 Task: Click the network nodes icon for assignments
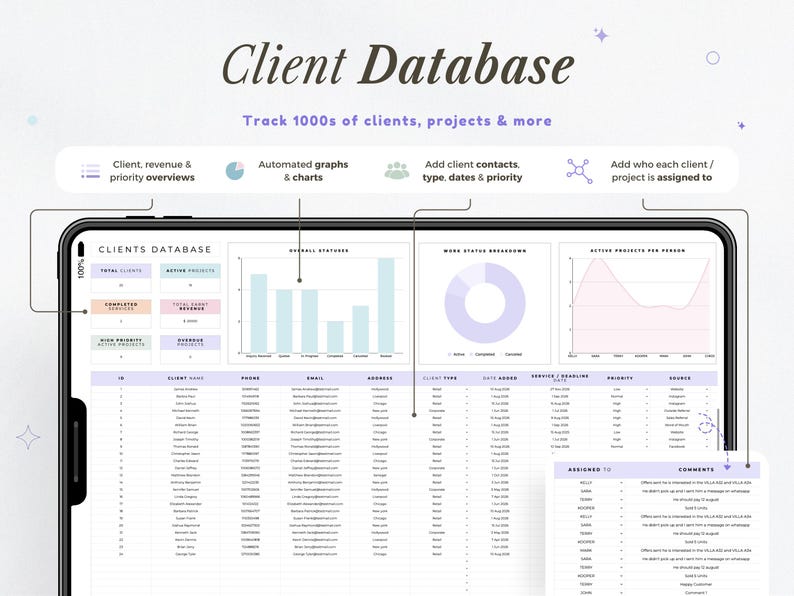pyautogui.click(x=579, y=171)
